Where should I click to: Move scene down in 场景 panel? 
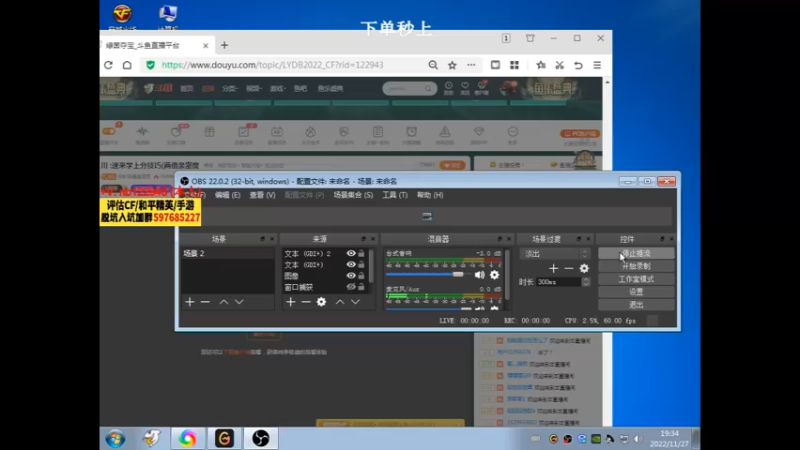pos(239,302)
